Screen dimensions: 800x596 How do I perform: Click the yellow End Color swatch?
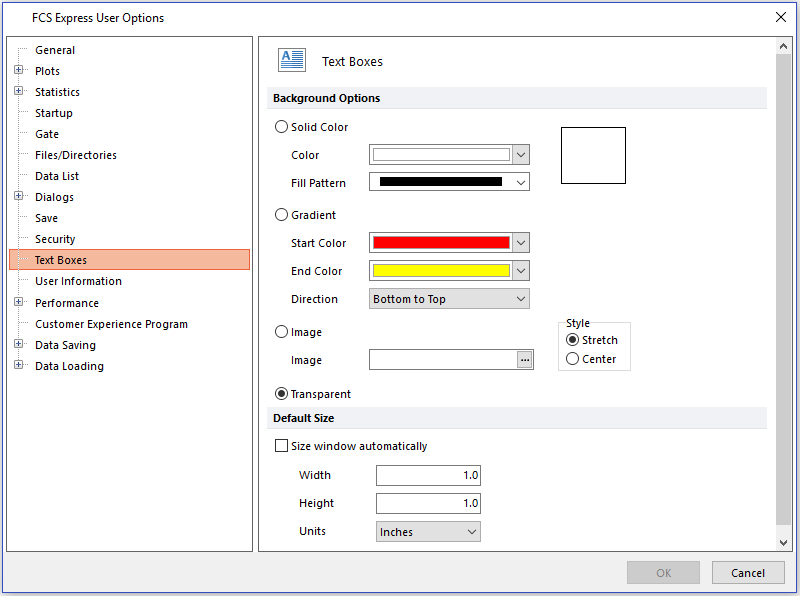click(x=441, y=271)
